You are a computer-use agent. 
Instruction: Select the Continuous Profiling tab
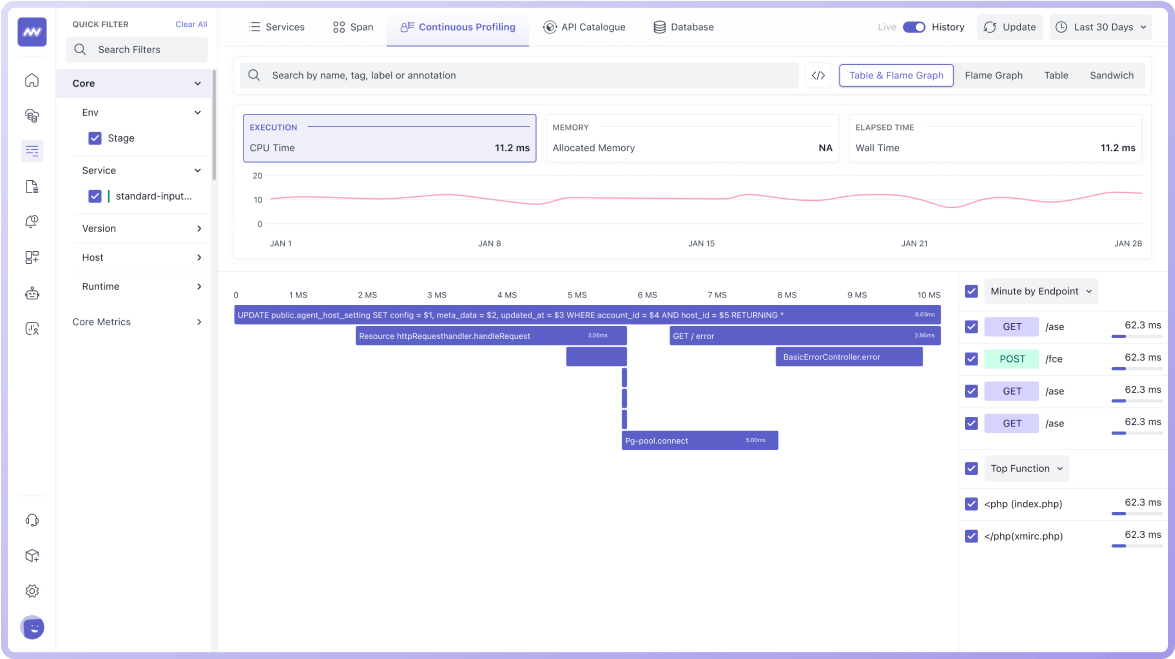pos(458,27)
